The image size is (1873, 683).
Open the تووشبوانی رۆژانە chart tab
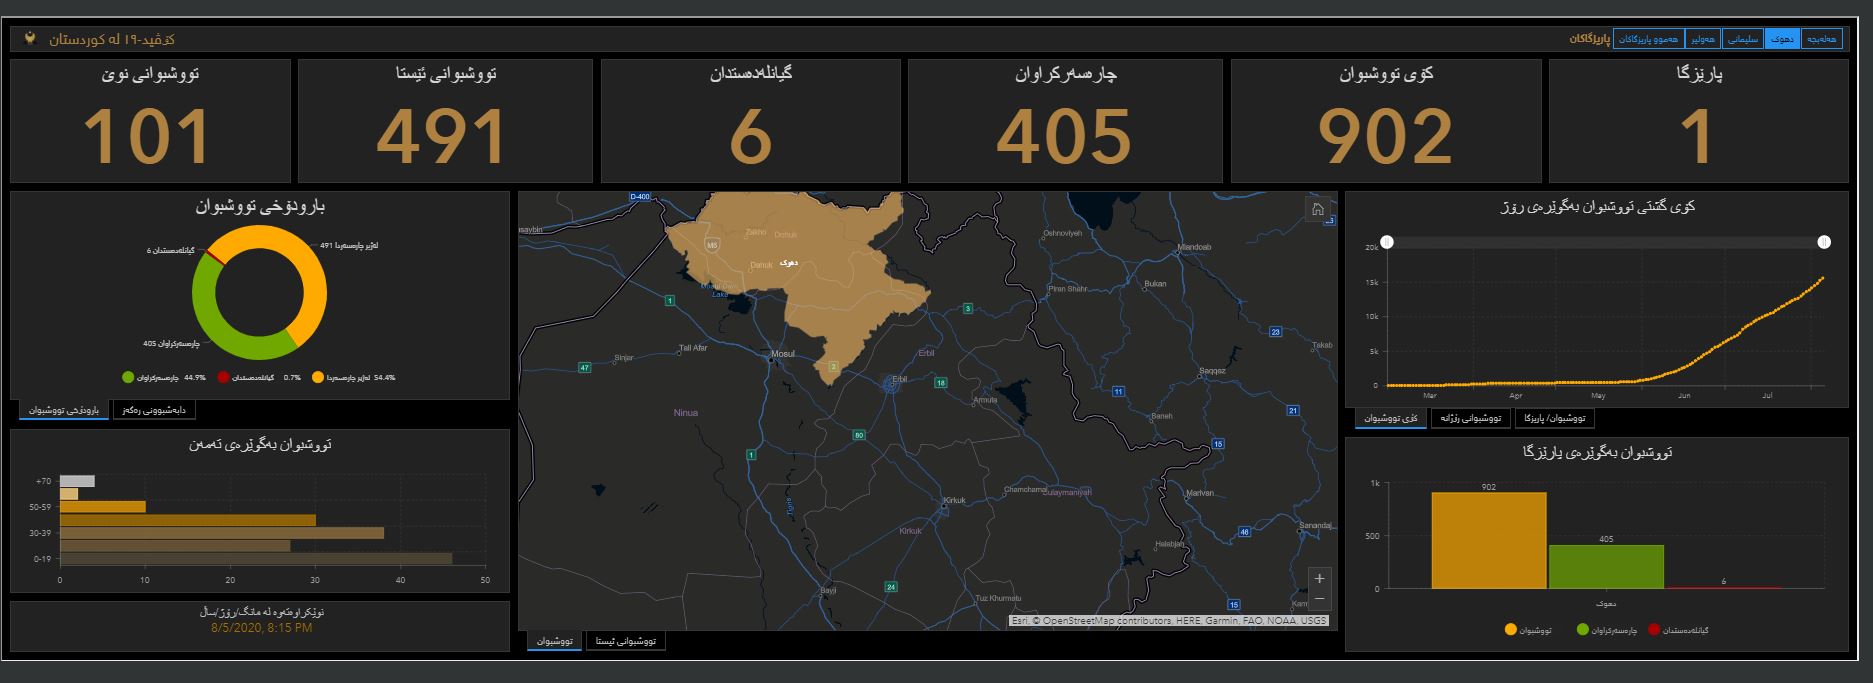(x=1471, y=419)
